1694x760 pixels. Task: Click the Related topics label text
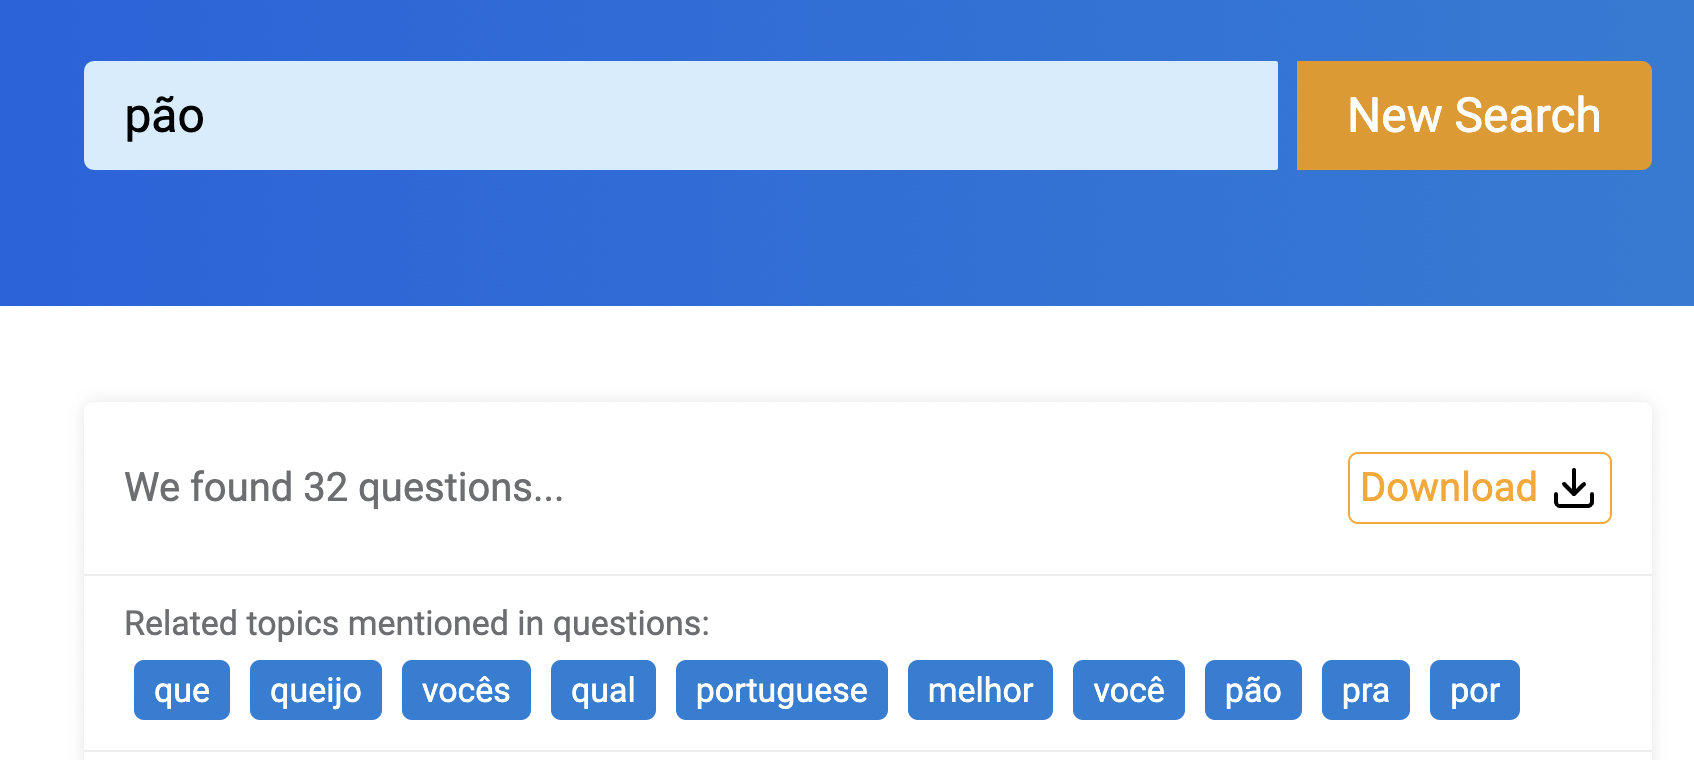pos(416,622)
